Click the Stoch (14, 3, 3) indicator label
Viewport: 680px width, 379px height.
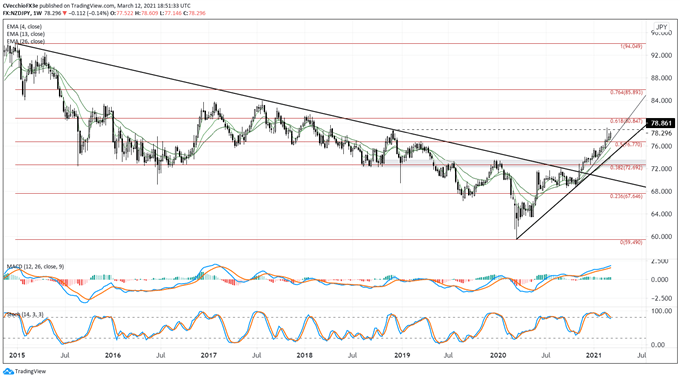24,314
